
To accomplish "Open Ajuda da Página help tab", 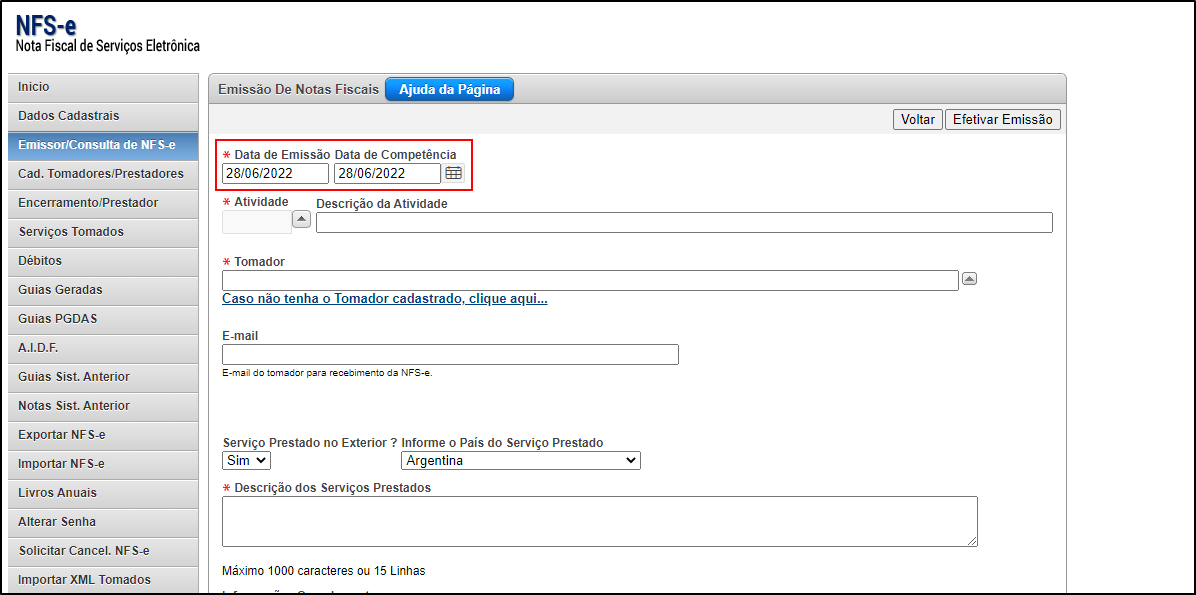I will pyautogui.click(x=449, y=89).
